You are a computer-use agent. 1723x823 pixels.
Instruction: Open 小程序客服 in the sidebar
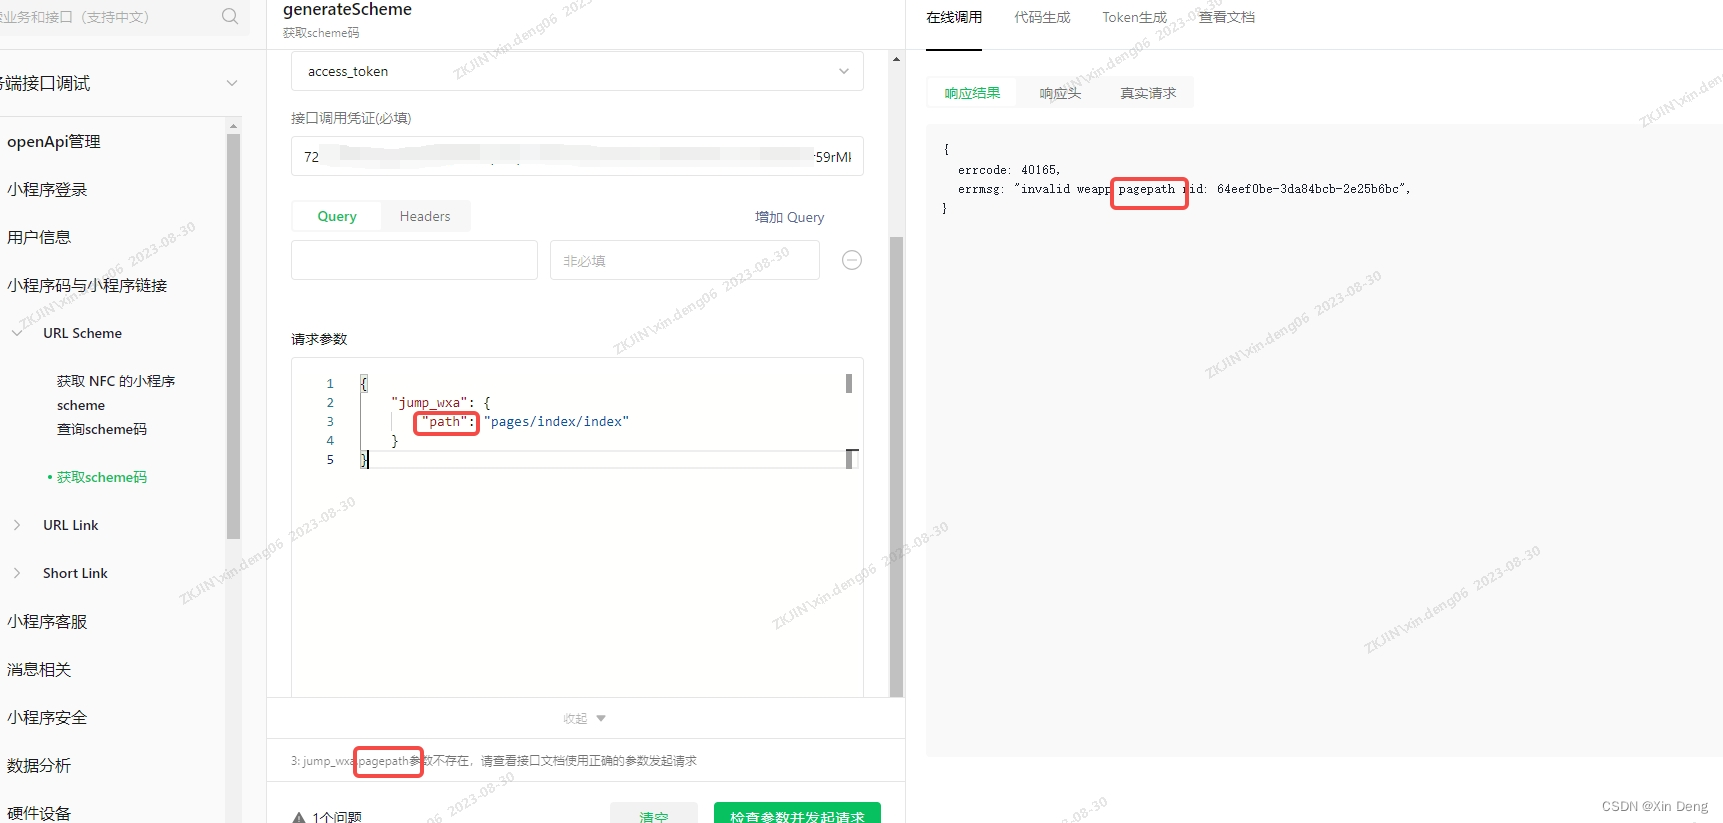point(47,621)
